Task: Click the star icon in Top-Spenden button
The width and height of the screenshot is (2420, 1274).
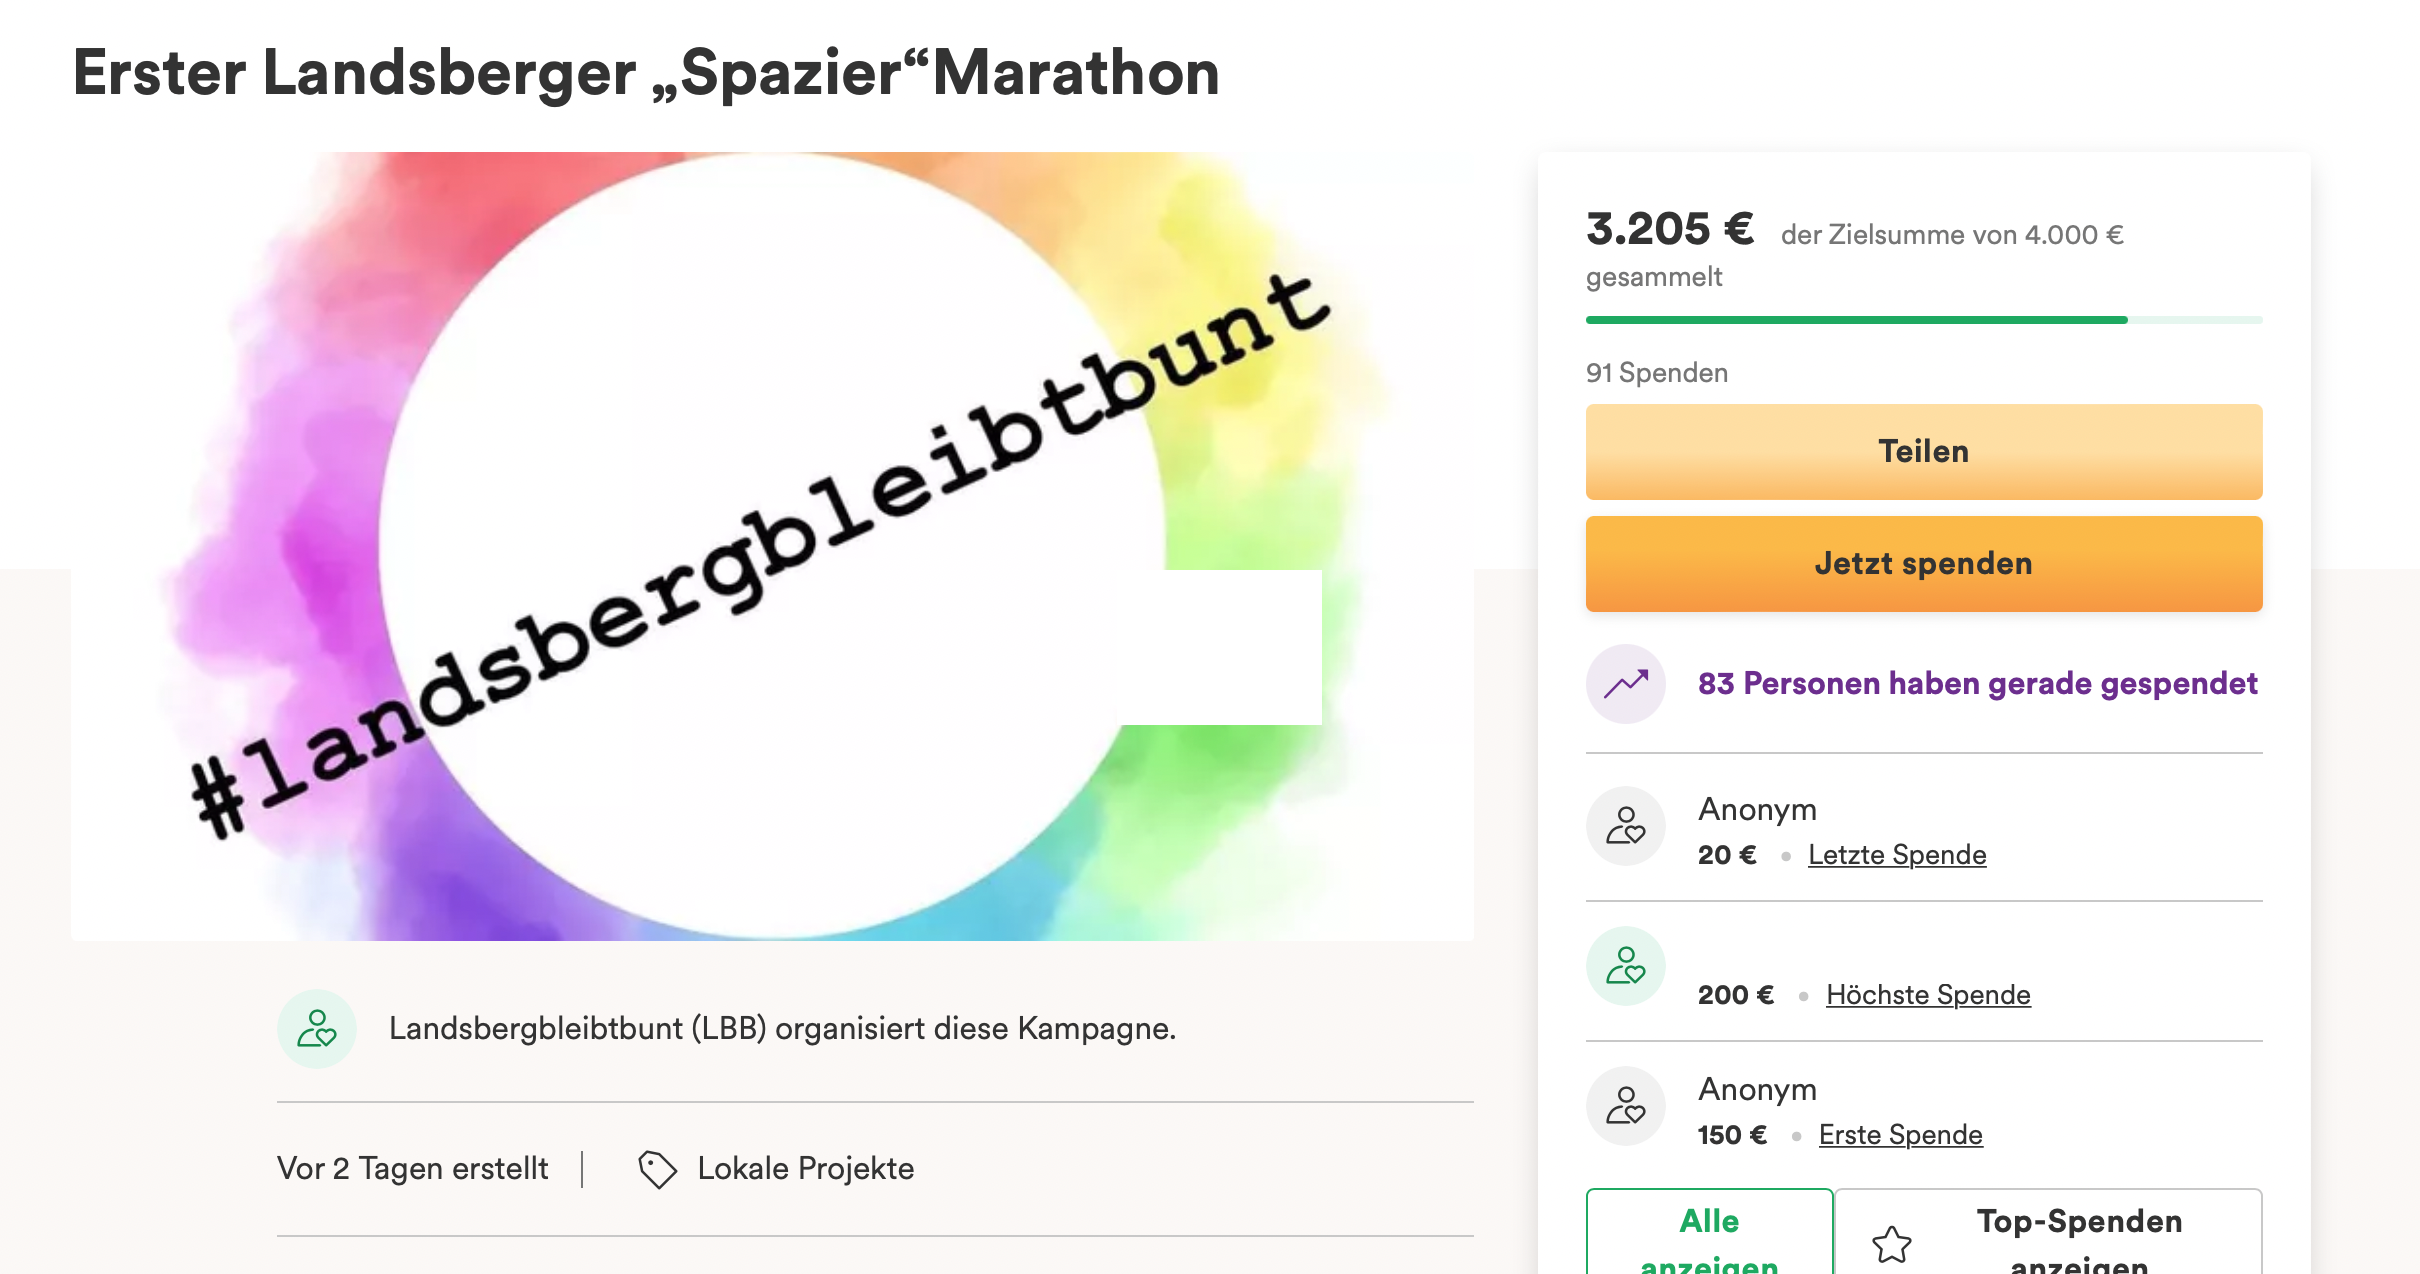Action: coord(1892,1244)
